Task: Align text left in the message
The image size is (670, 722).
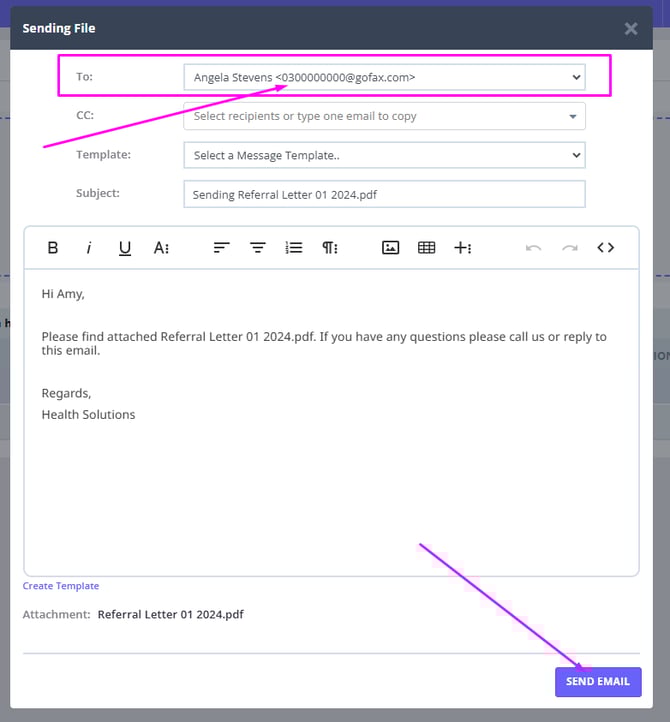Action: pos(222,248)
